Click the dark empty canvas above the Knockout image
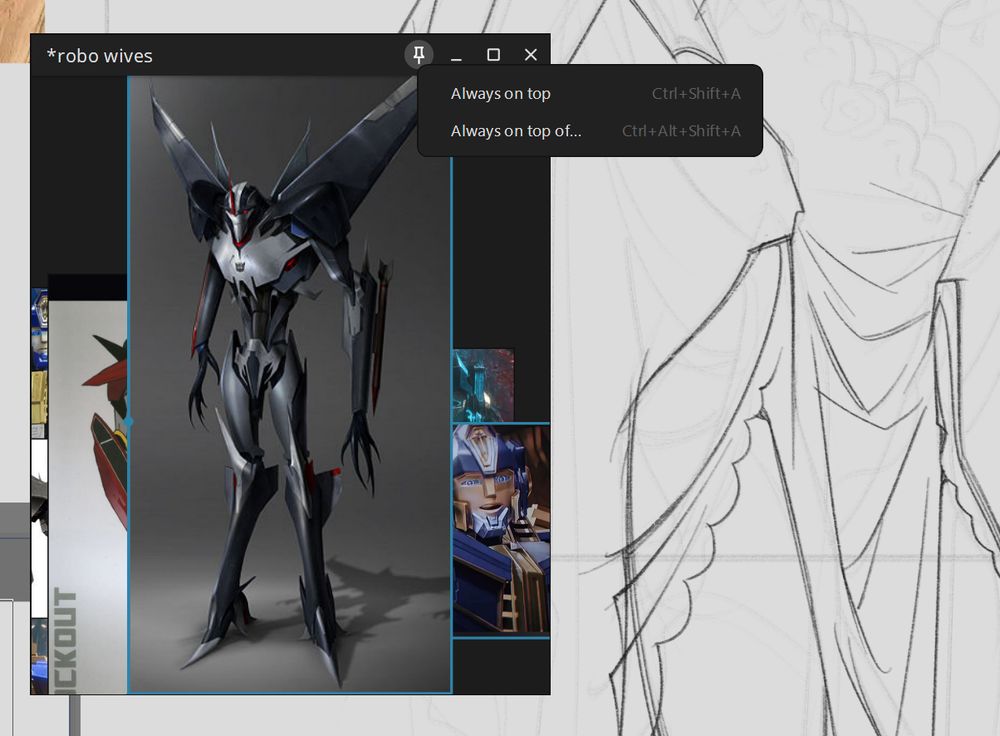This screenshot has height=736, width=1000. [x=80, y=170]
